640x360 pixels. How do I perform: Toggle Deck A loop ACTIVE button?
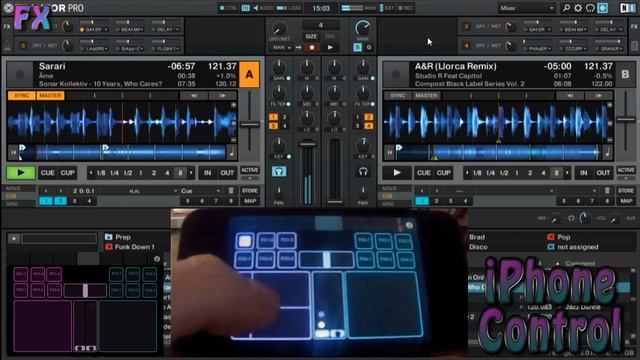250,170
